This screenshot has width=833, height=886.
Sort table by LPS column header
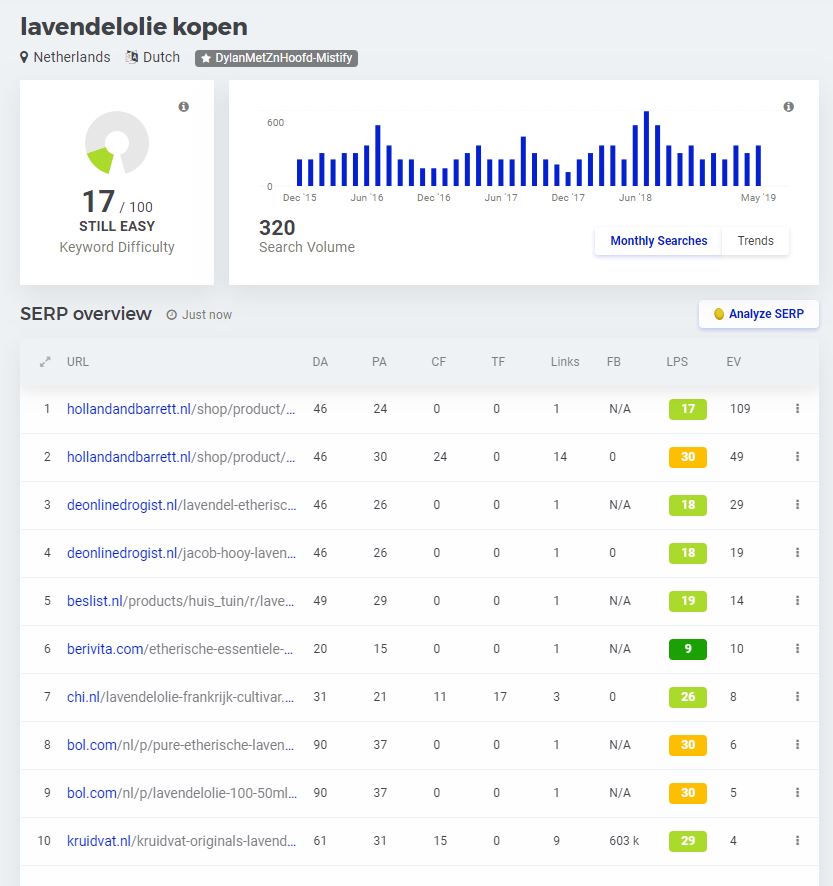[x=677, y=362]
